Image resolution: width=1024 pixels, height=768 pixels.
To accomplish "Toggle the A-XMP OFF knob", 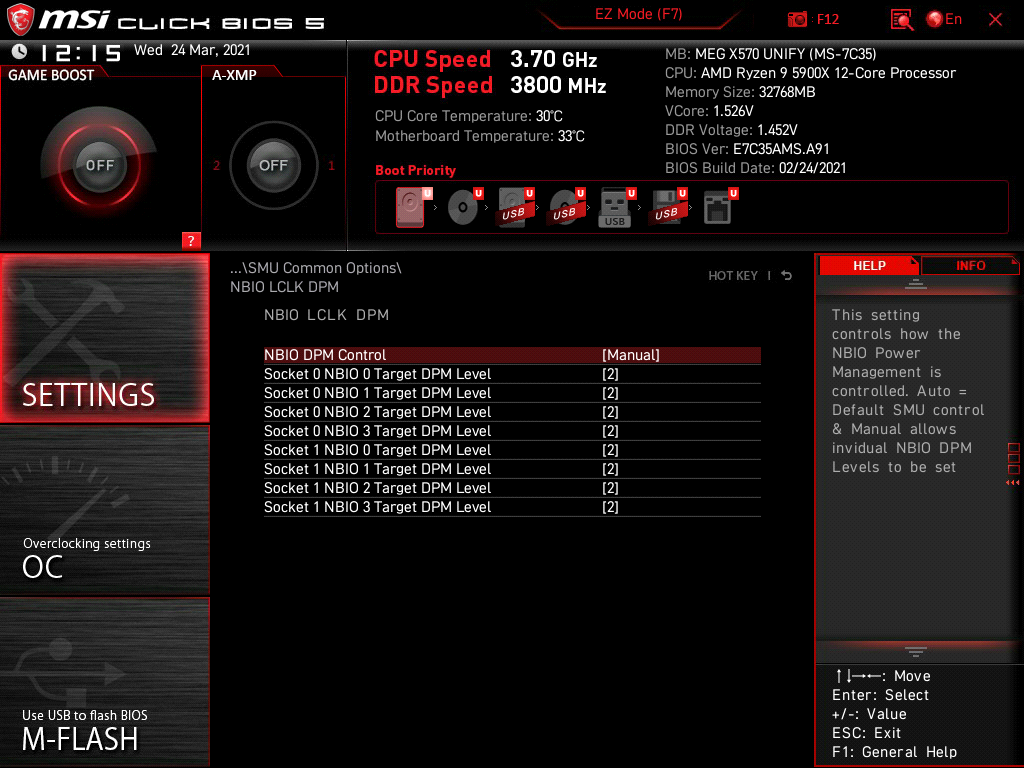I will tap(273, 165).
